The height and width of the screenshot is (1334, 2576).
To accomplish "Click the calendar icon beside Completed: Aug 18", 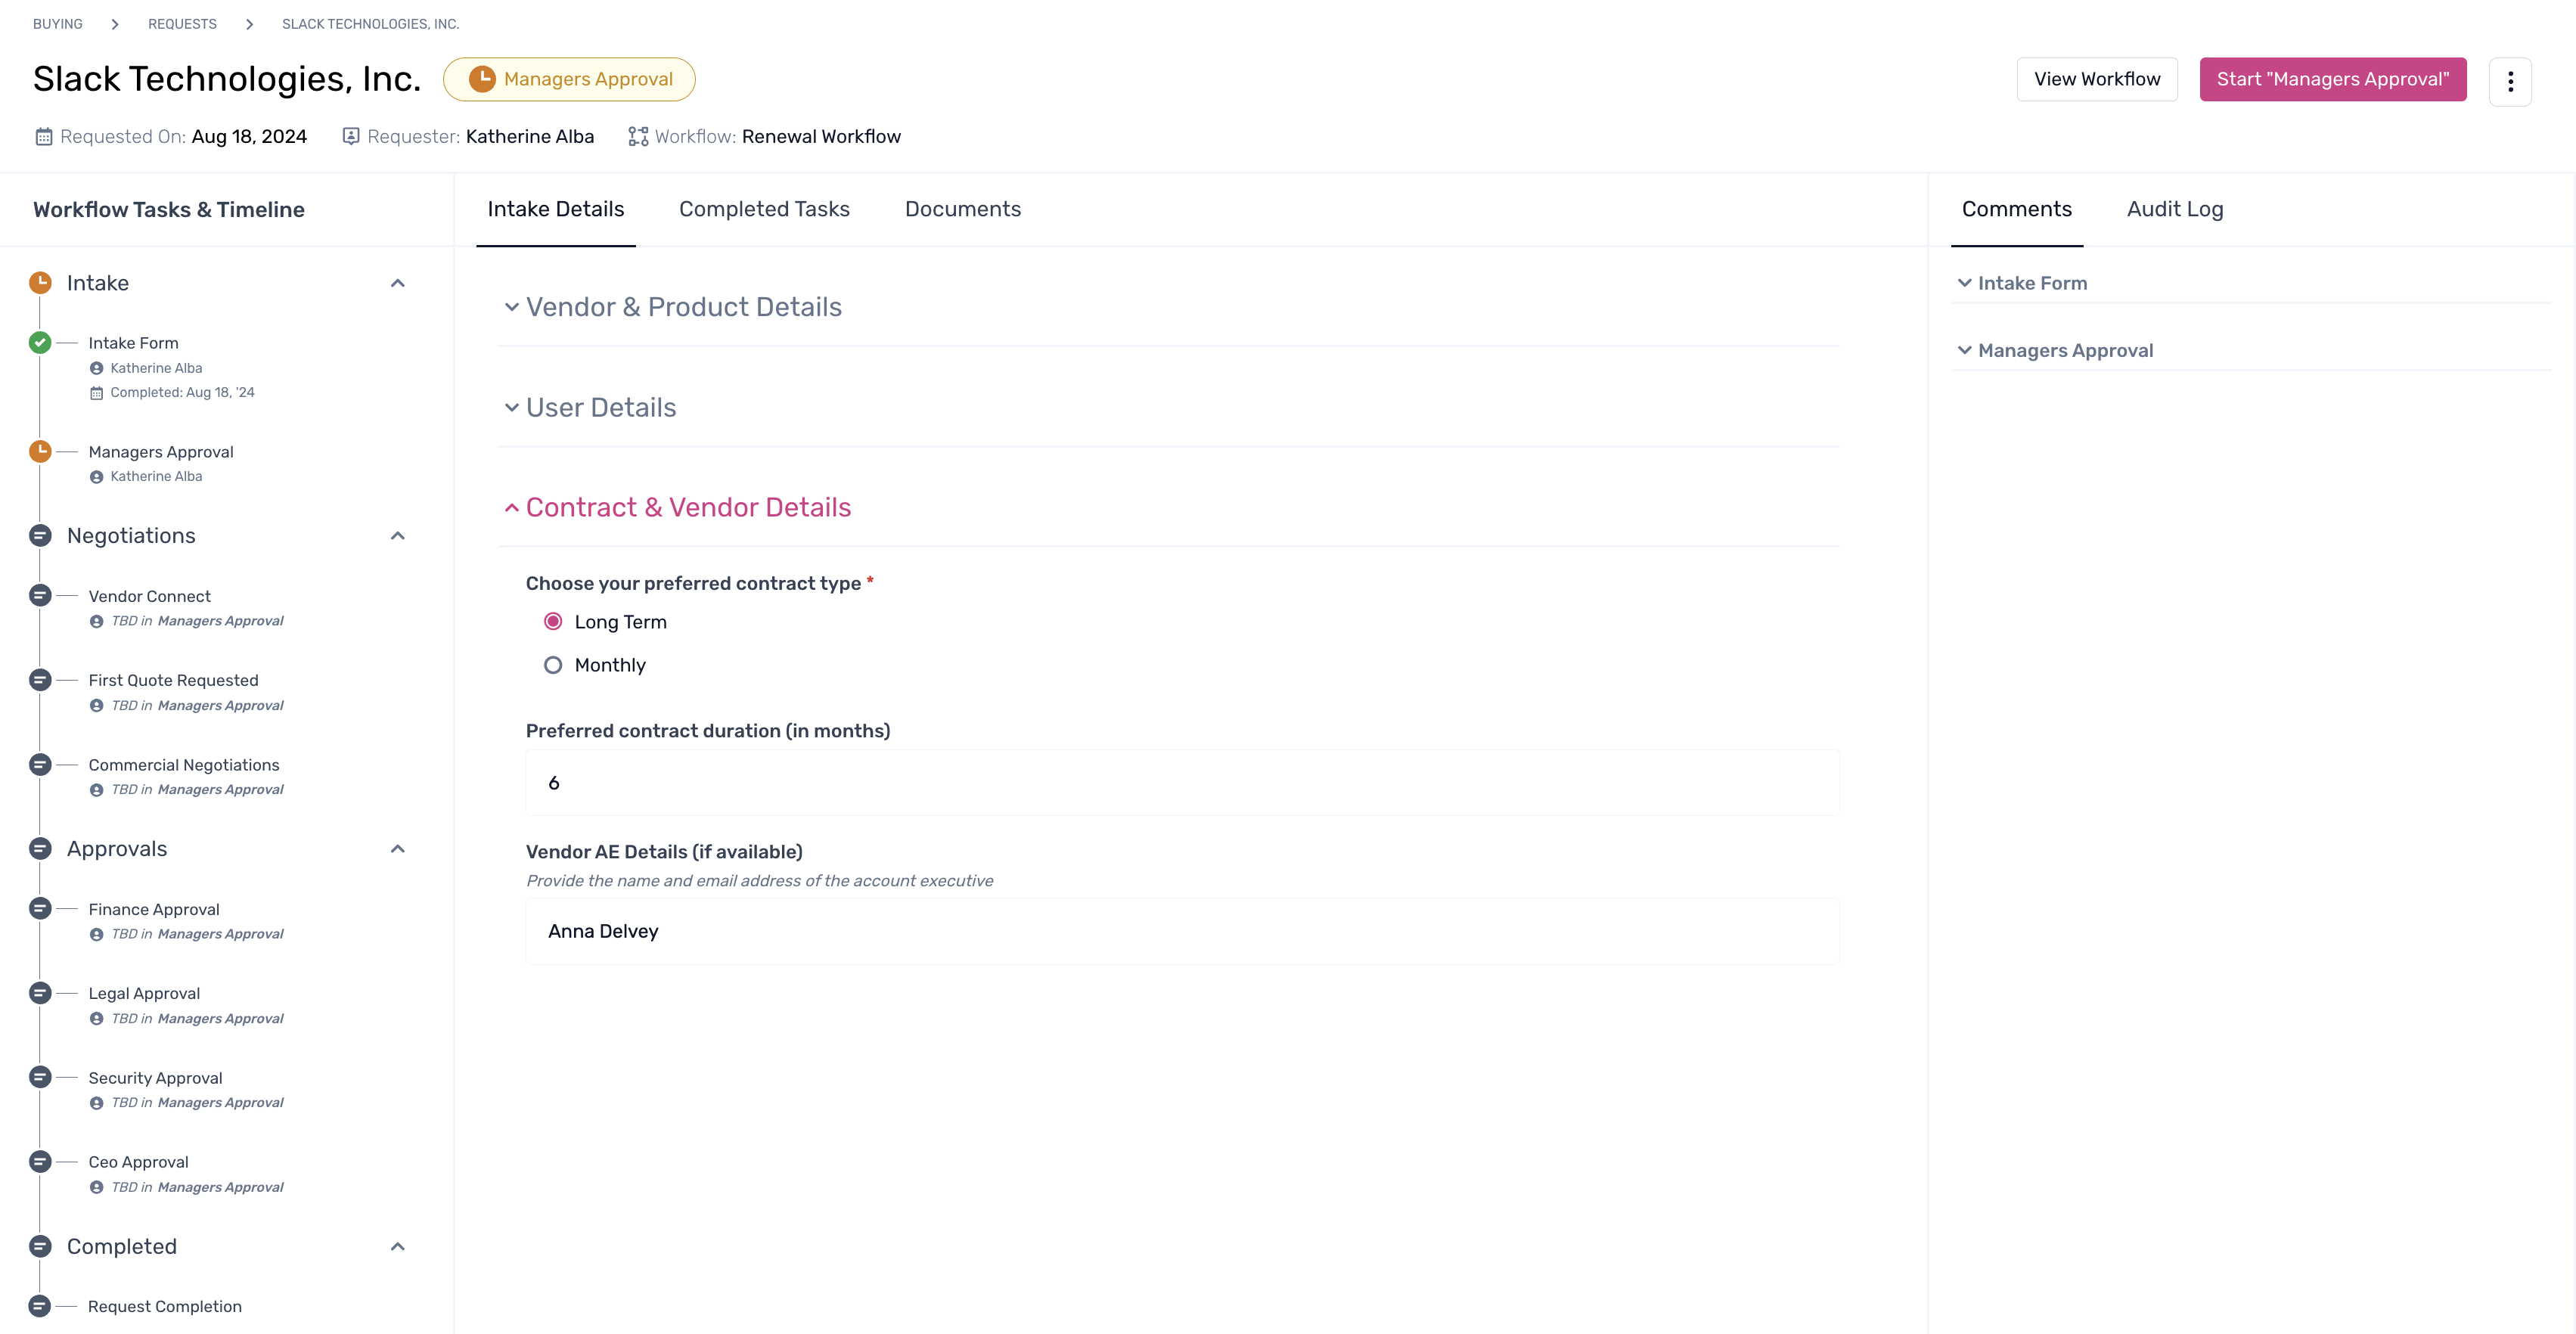I will [x=96, y=393].
